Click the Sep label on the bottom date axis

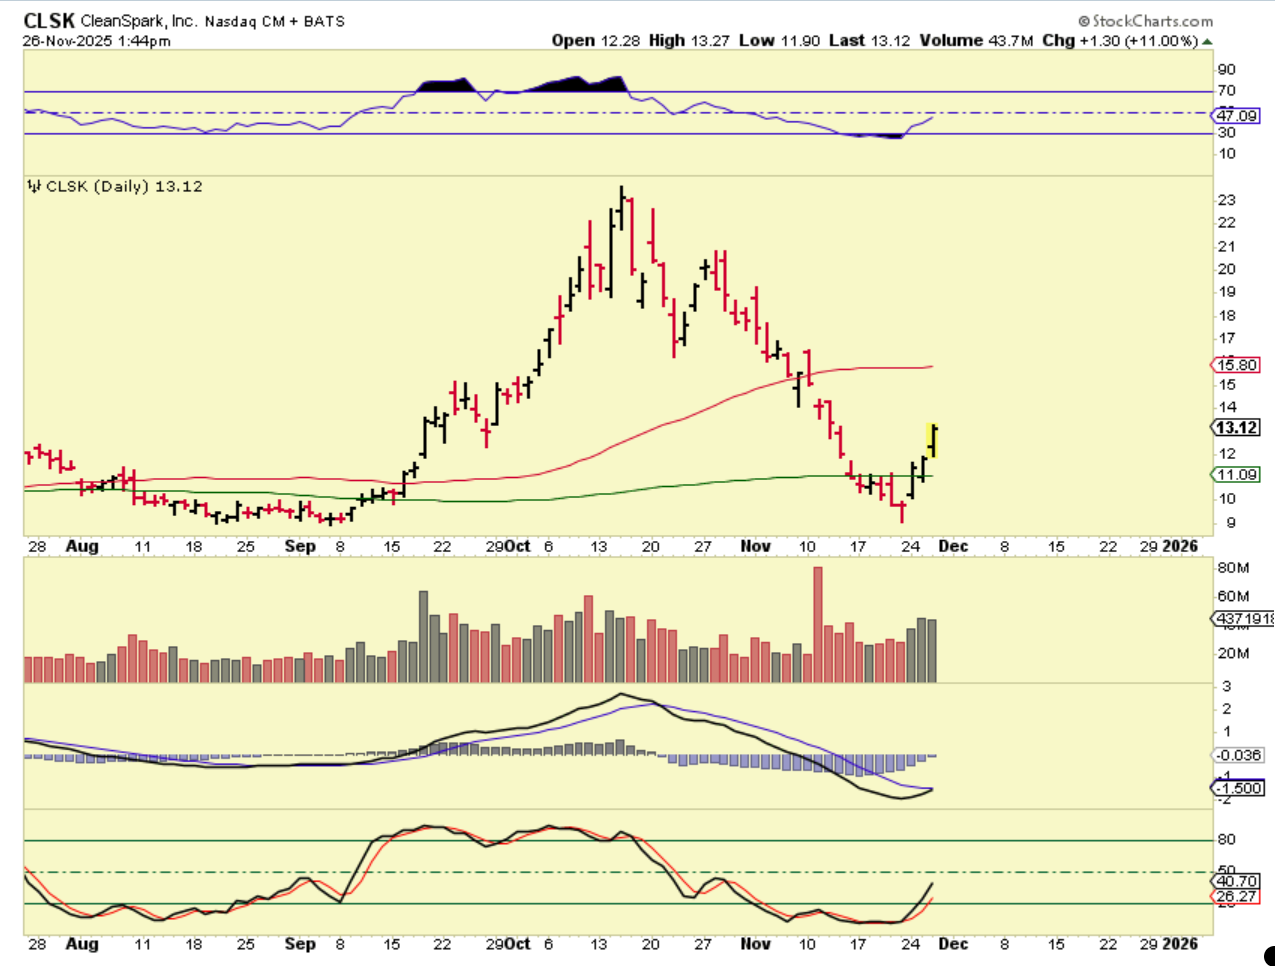299,944
